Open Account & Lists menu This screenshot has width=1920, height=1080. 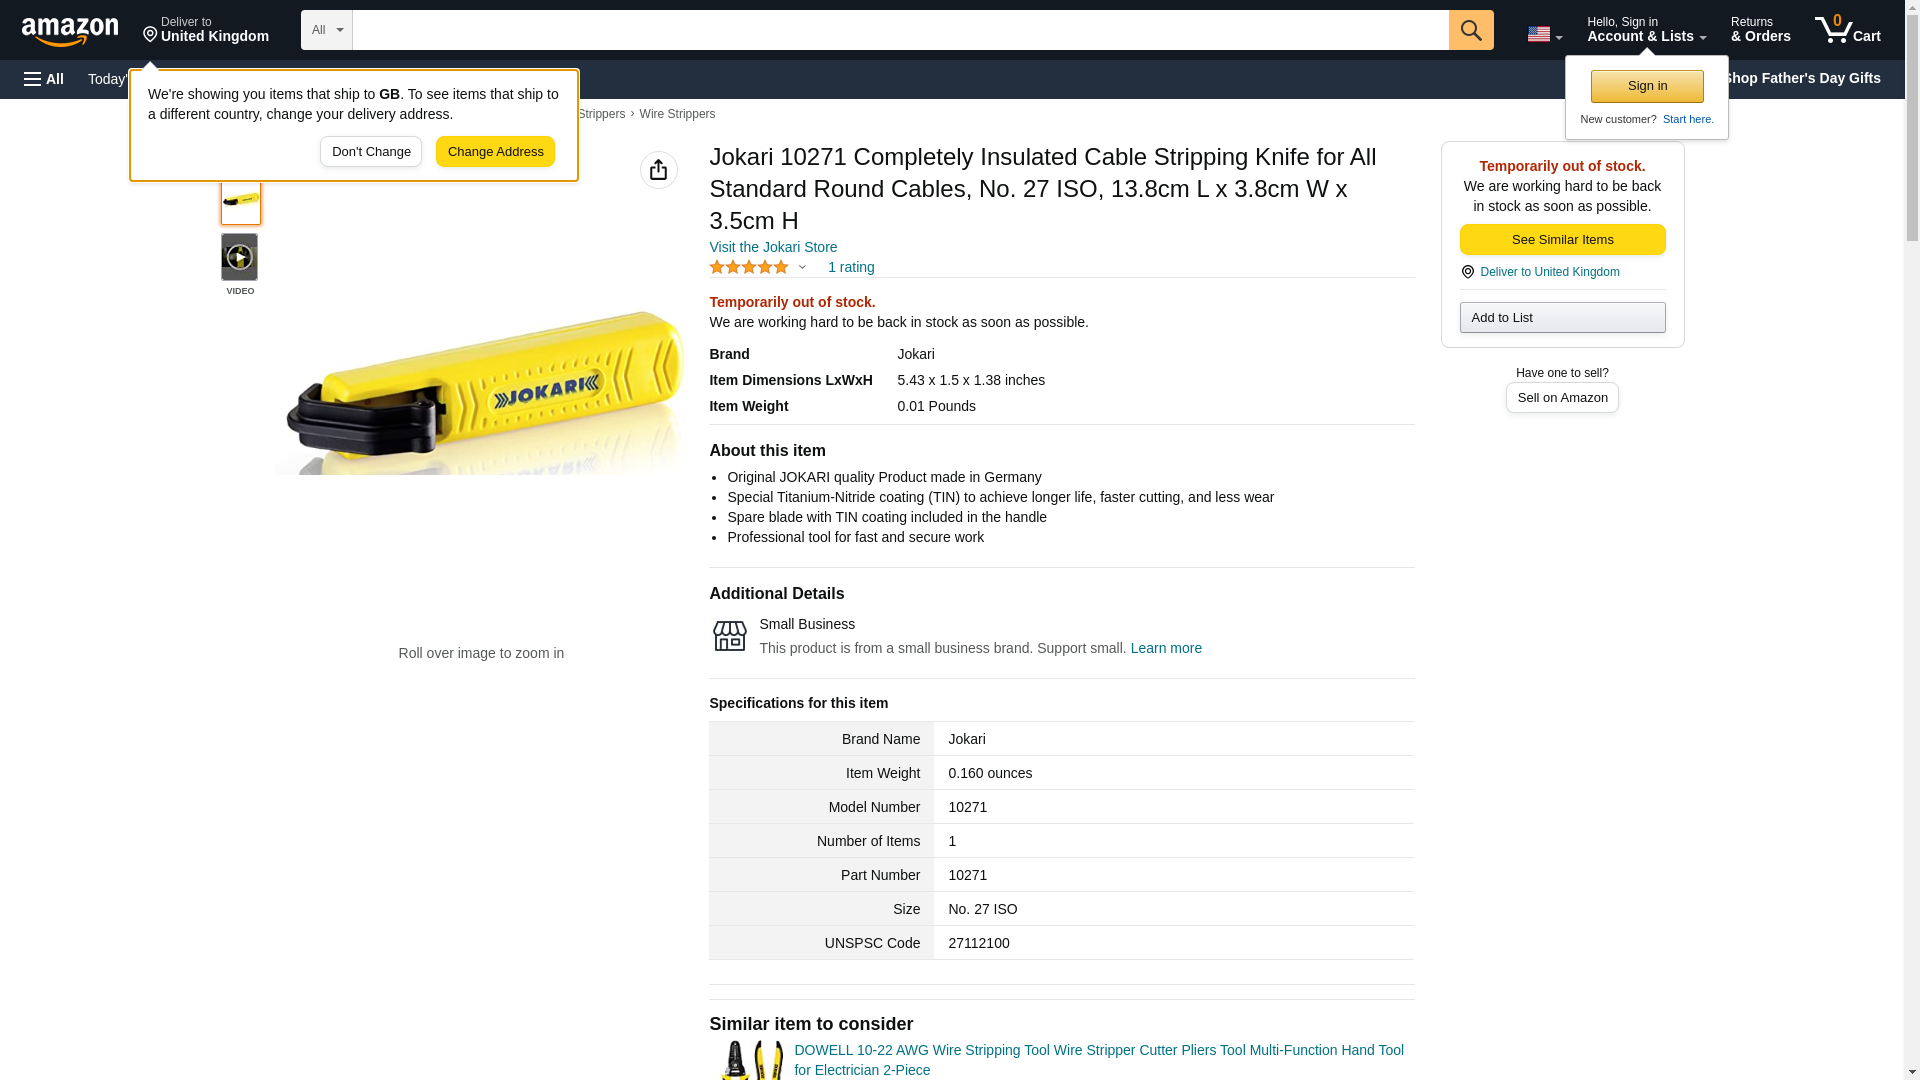pyautogui.click(x=1646, y=30)
